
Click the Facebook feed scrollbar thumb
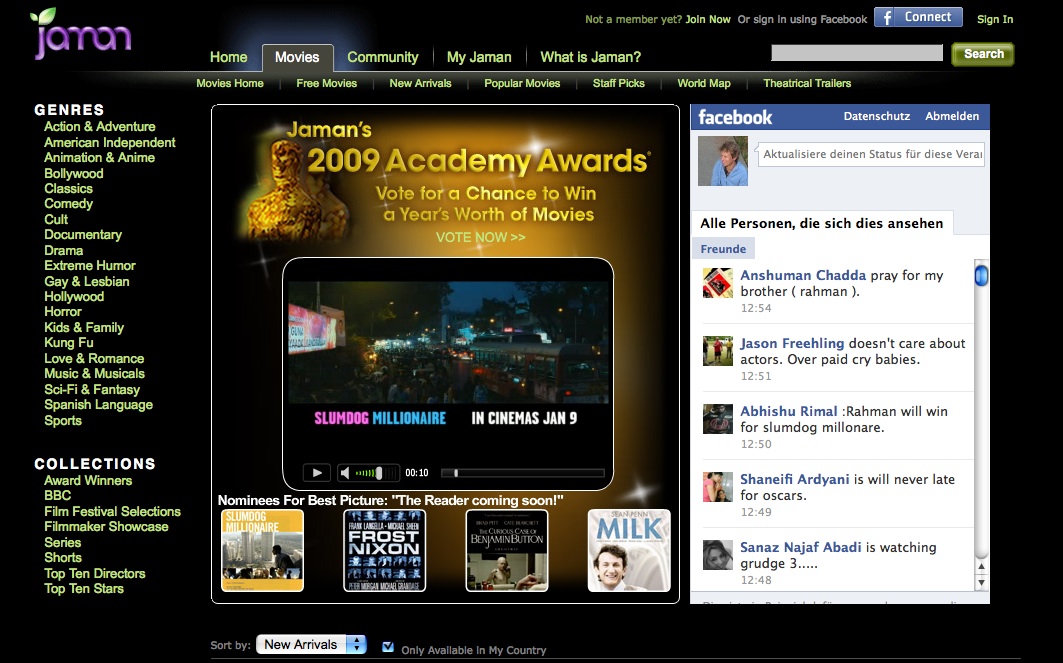[x=981, y=276]
